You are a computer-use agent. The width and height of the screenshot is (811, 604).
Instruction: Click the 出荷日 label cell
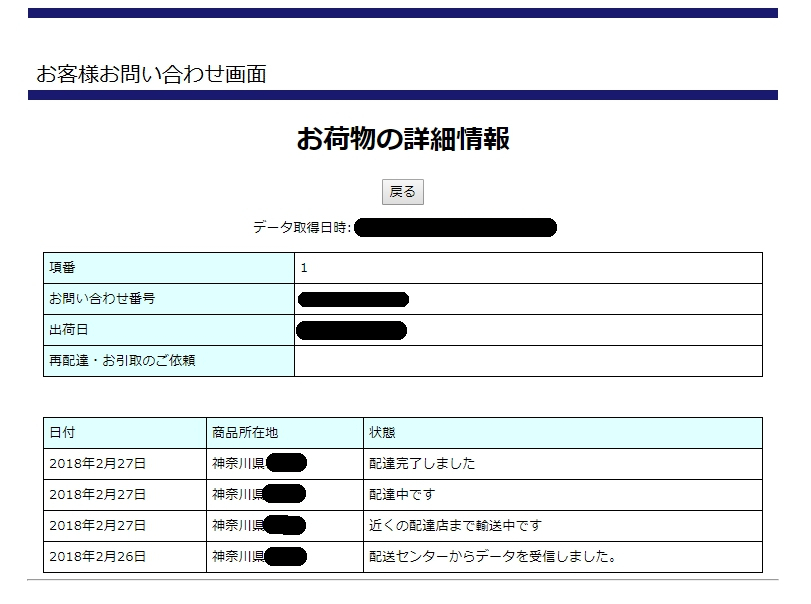(x=169, y=330)
